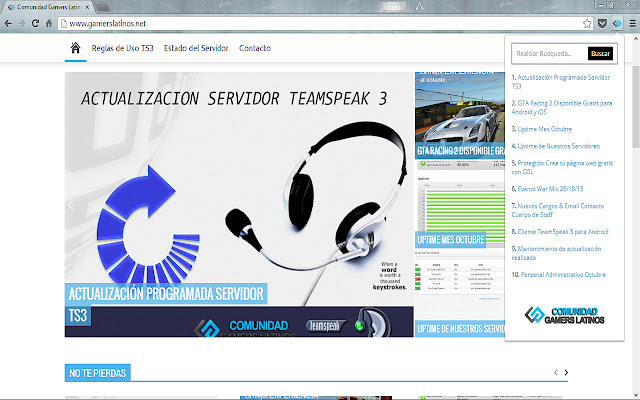This screenshot has width=640, height=400.
Task: Open link 1 Actualización Programada Servidor TS3
Action: 561,82
